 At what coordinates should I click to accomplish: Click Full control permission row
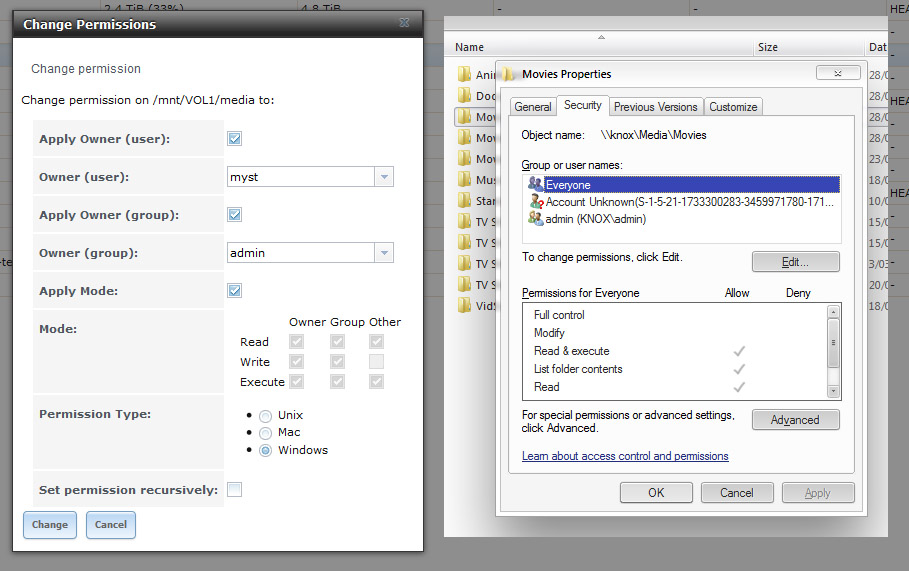point(675,315)
